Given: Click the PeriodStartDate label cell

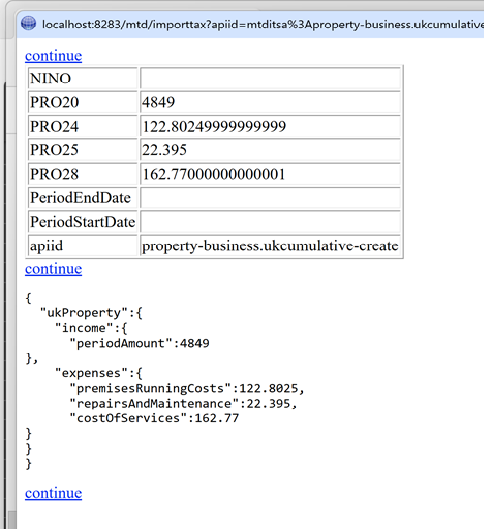Looking at the screenshot, I should 82,222.
